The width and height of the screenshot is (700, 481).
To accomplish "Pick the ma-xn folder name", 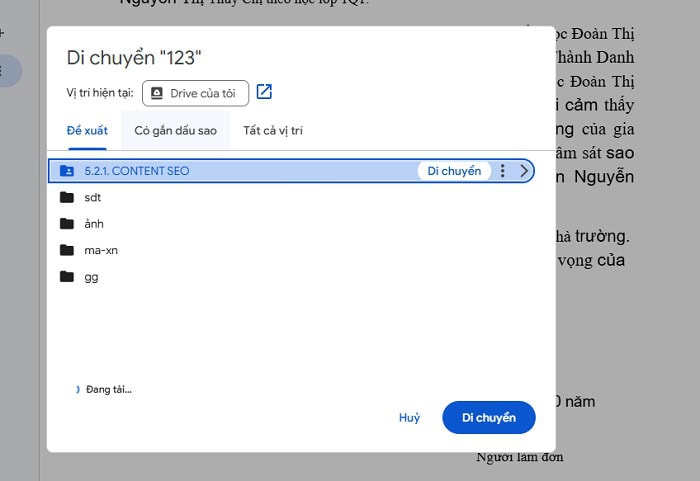I will 101,250.
